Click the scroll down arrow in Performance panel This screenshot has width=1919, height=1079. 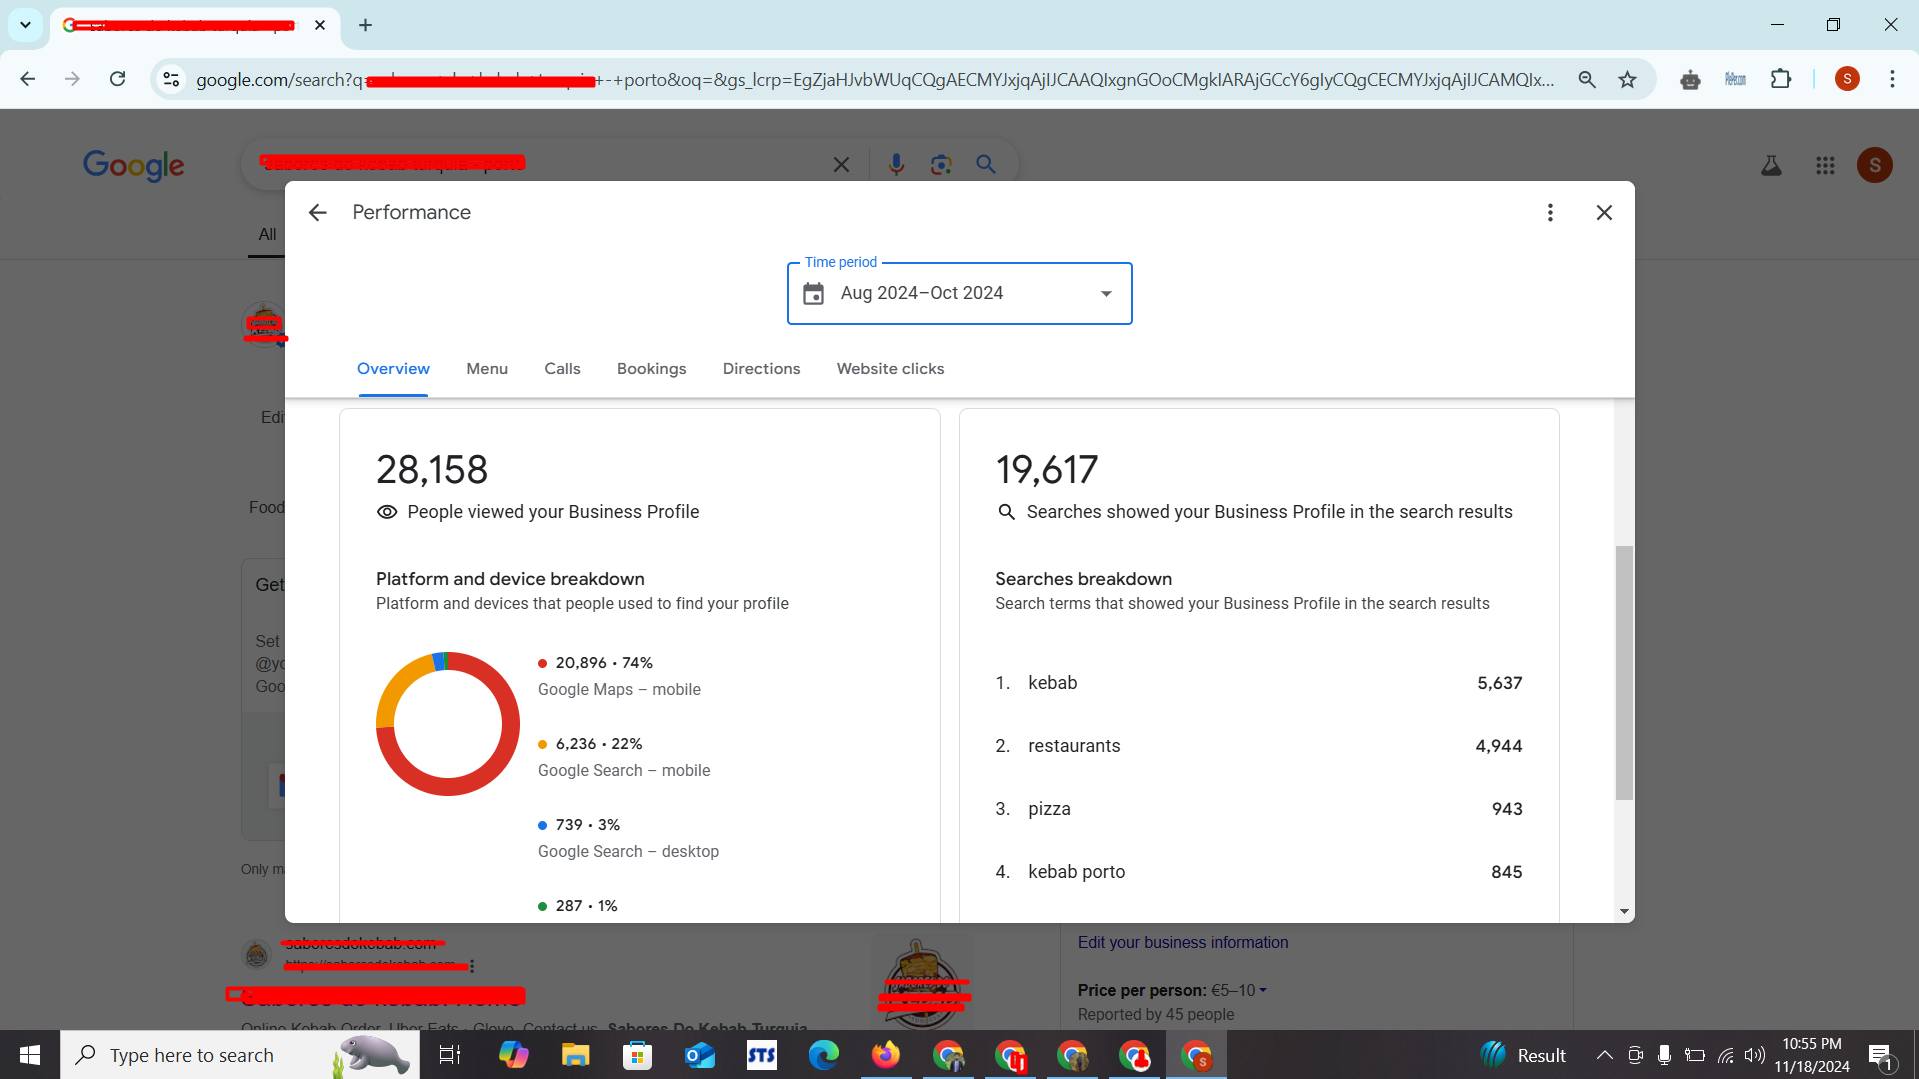coord(1624,911)
